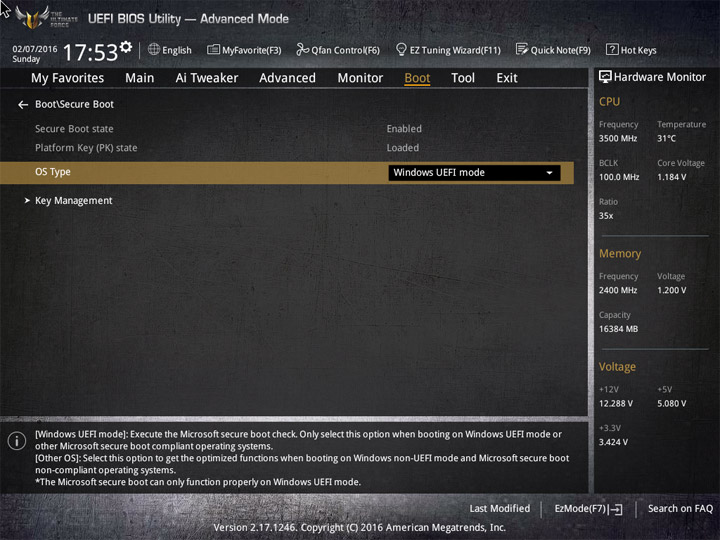Click the CPU temperature 31°C value
The width and height of the screenshot is (720, 540).
pyautogui.click(x=666, y=138)
